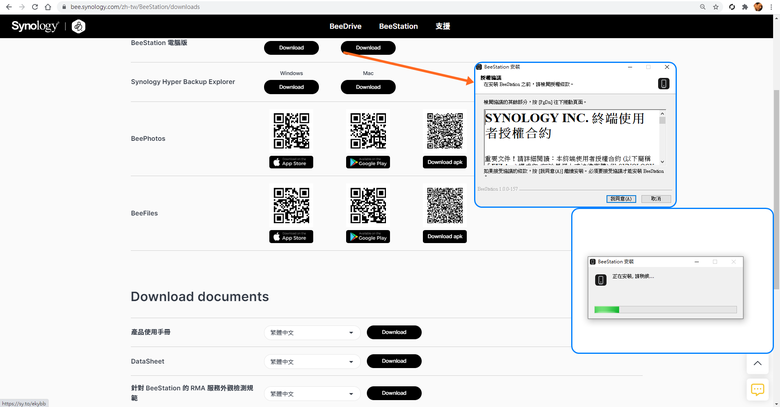Screen dimensions: 780x407
Task: Click BeeFiles apk QR code
Action: 445,205
